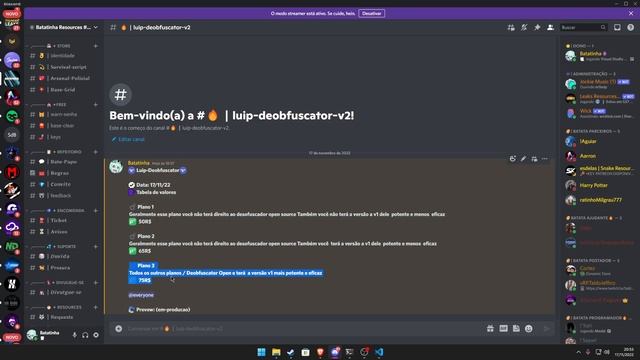Add channel to RESOURCES category
This screenshot has width=640, height=360.
coord(96,307)
